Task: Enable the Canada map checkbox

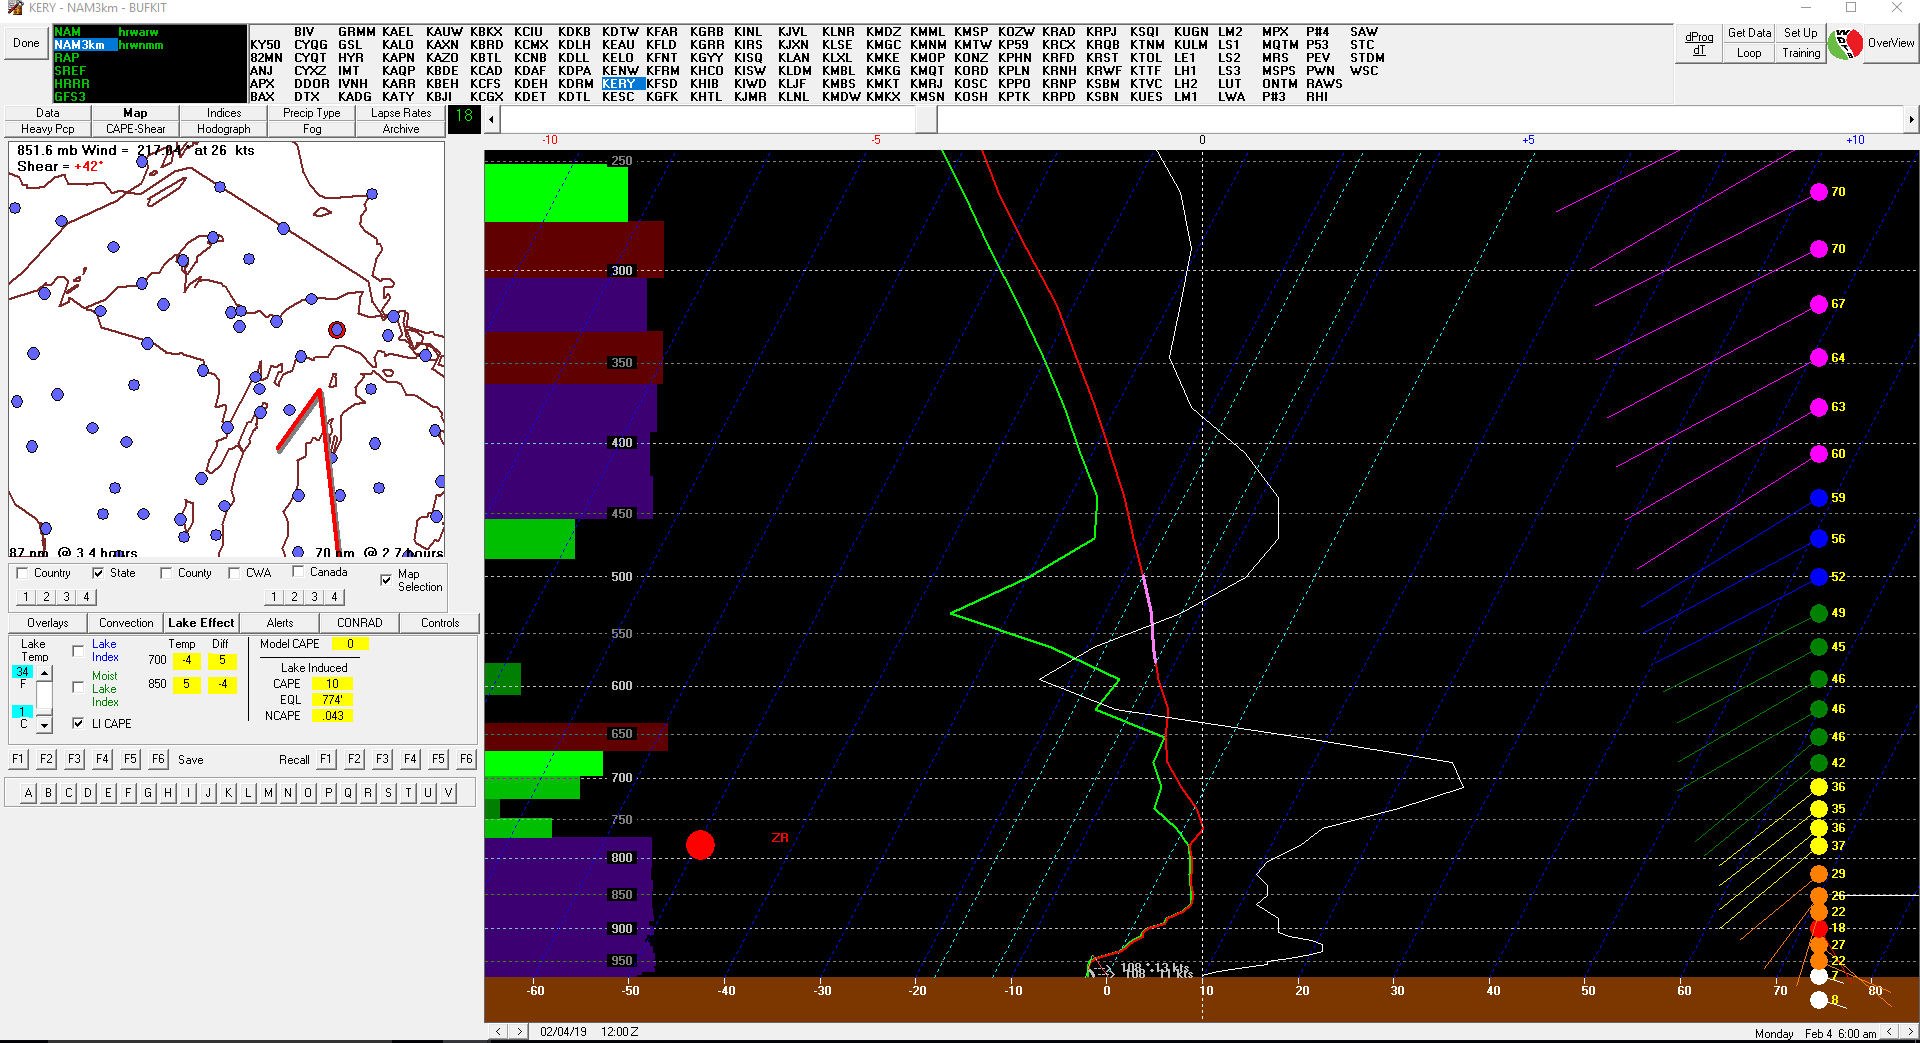Action: point(298,572)
